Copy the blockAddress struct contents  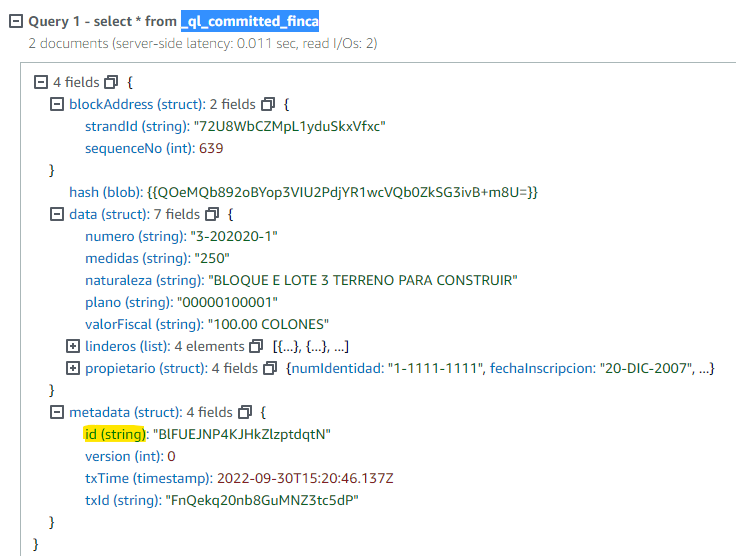[x=267, y=104]
